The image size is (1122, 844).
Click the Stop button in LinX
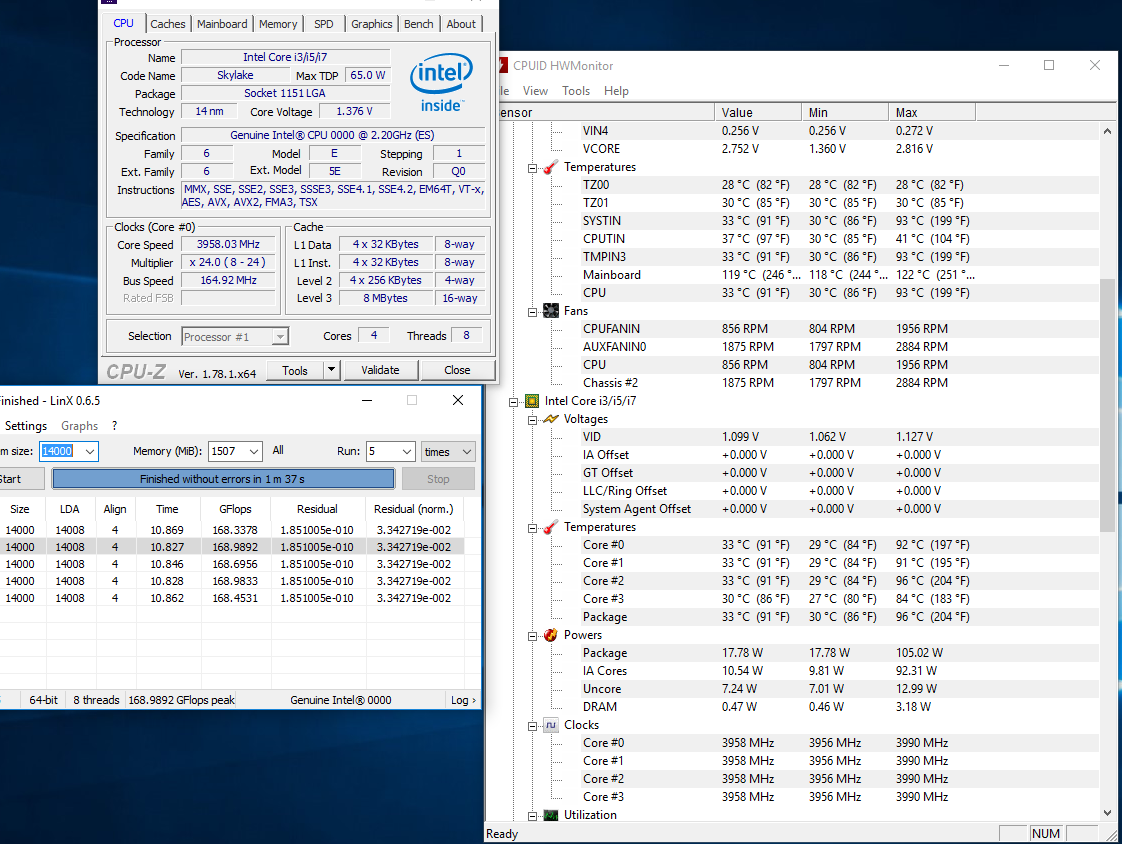[x=438, y=479]
